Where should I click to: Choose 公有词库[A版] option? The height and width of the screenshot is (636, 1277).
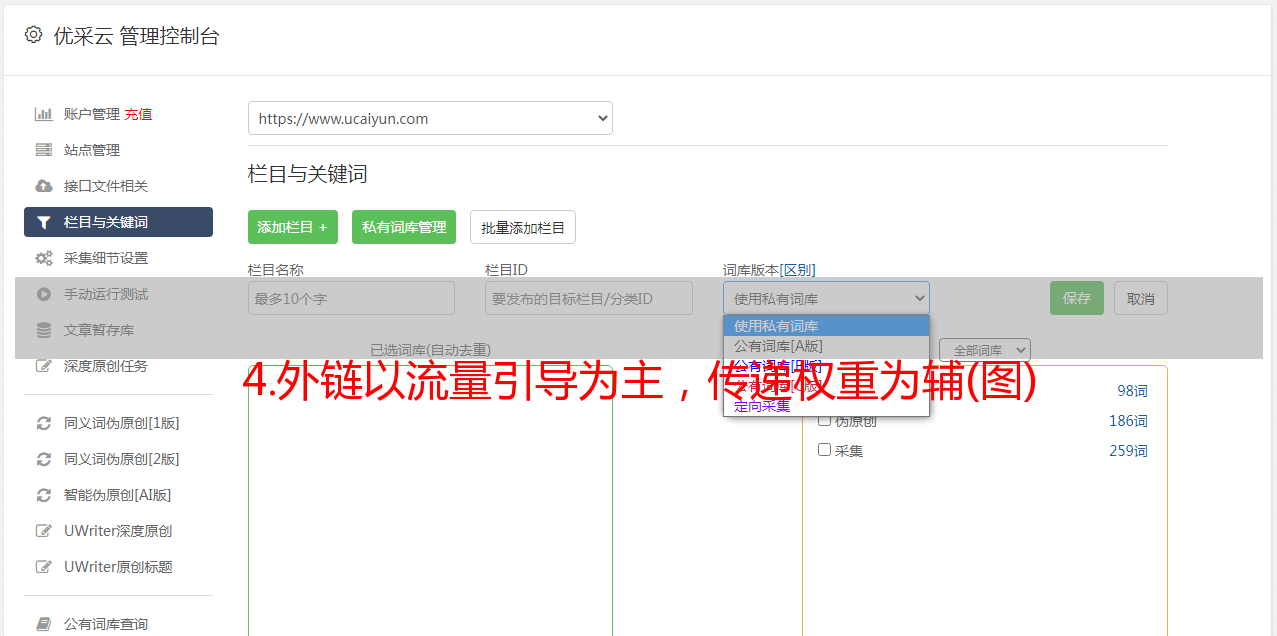coord(826,346)
